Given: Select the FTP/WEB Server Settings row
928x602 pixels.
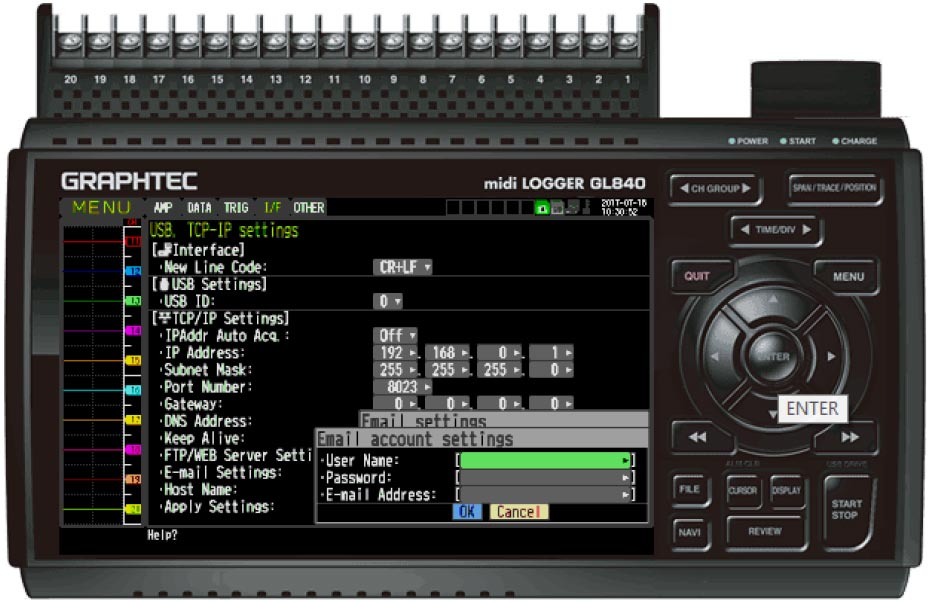Looking at the screenshot, I should coord(237,455).
